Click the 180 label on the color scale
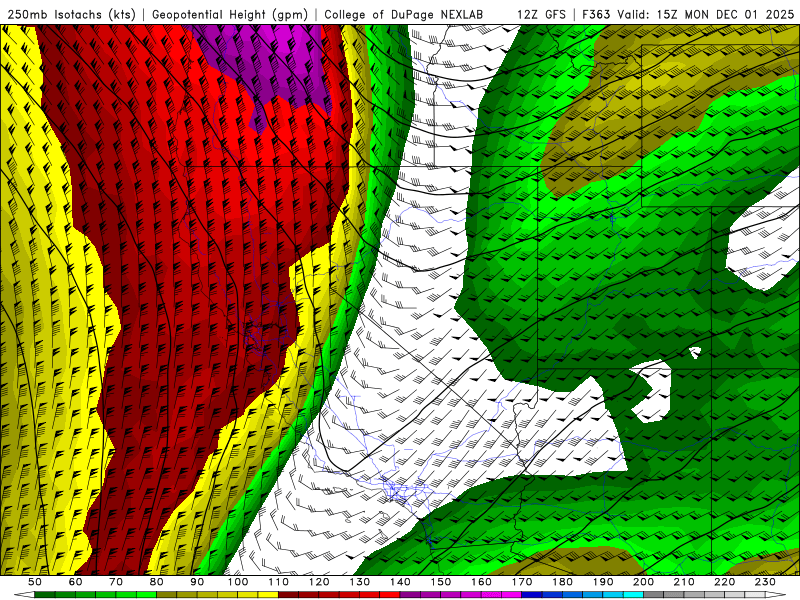The width and height of the screenshot is (800, 600). point(562,582)
